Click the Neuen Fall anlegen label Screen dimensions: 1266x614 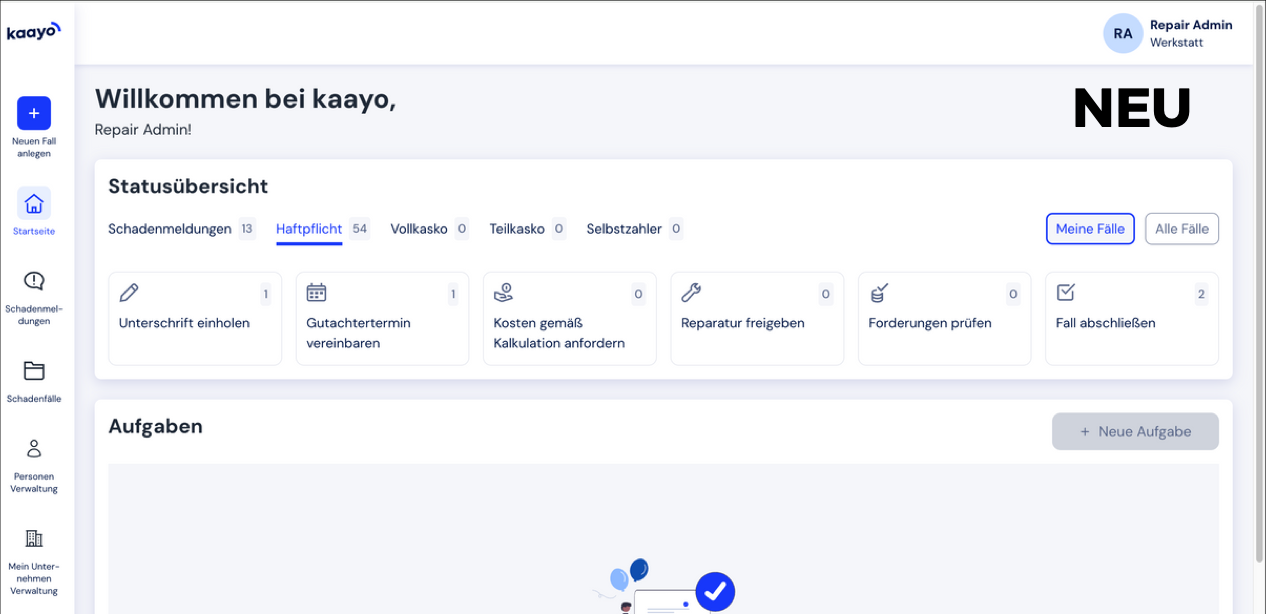click(34, 147)
